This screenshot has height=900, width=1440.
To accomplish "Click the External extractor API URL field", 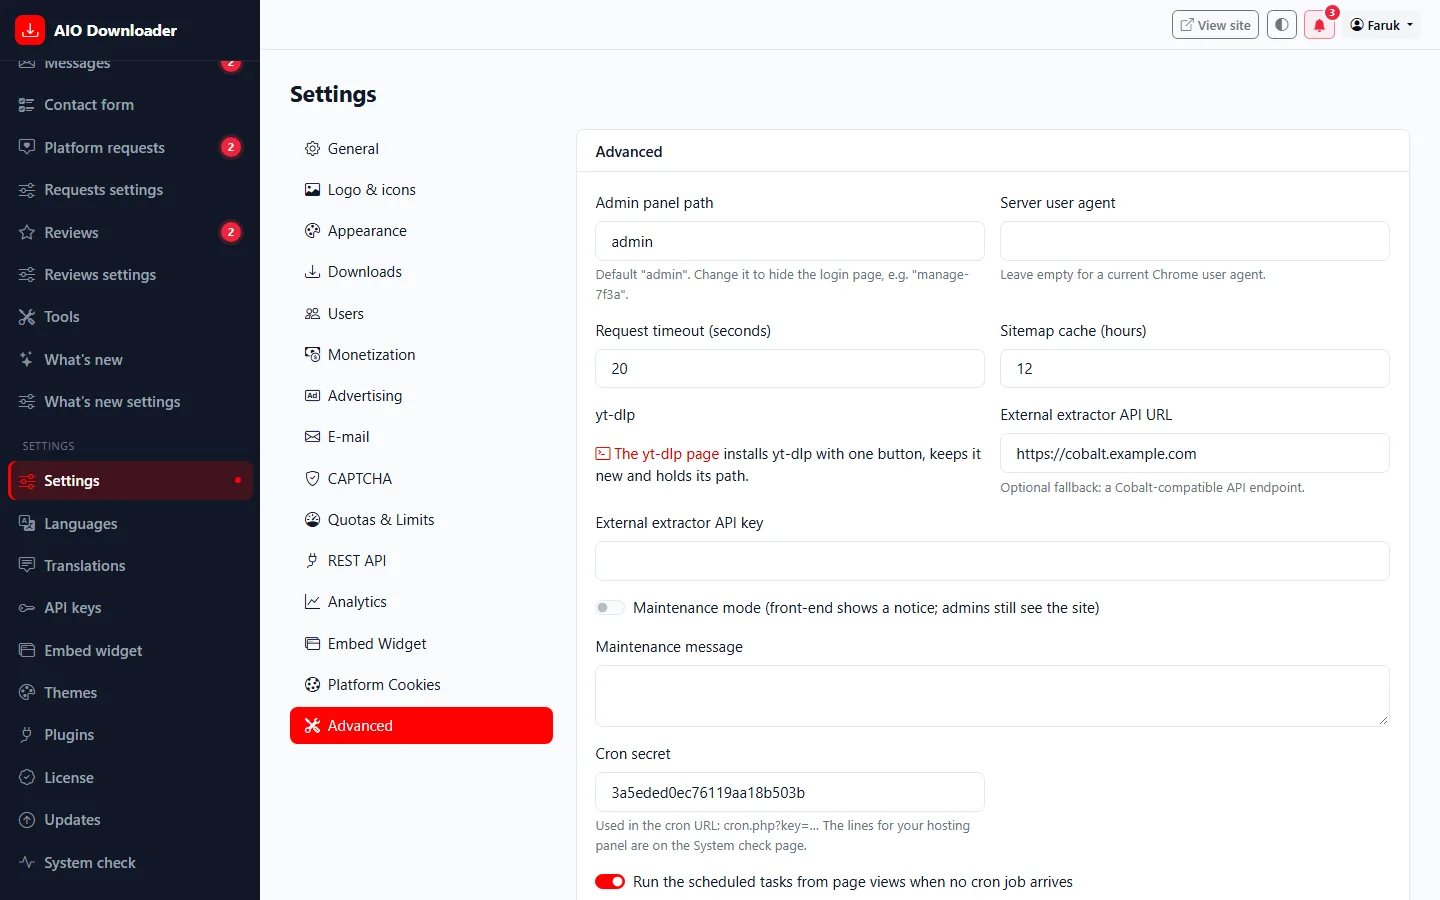I will (x=1195, y=453).
